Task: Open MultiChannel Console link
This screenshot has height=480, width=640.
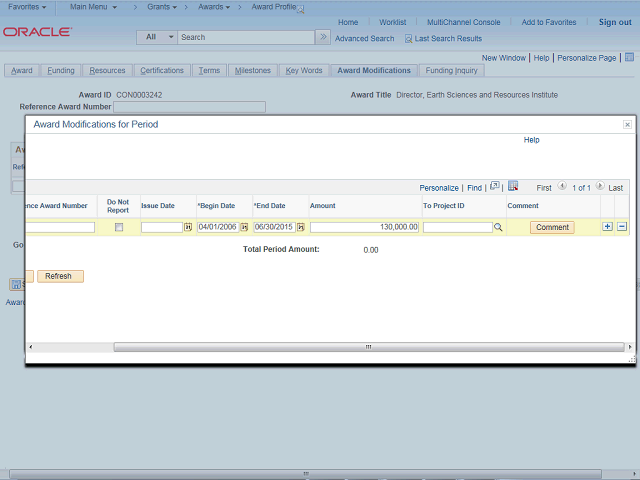Action: tap(464, 22)
